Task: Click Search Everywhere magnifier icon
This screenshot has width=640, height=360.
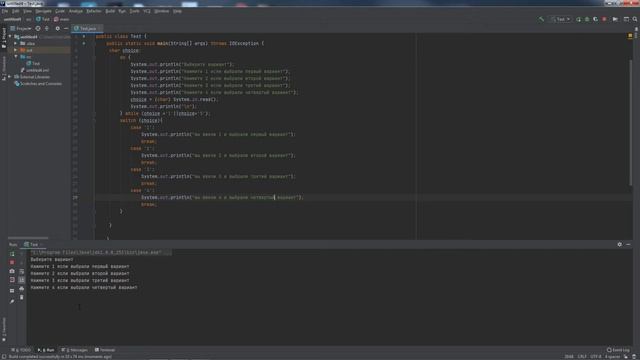Action: coord(635,19)
